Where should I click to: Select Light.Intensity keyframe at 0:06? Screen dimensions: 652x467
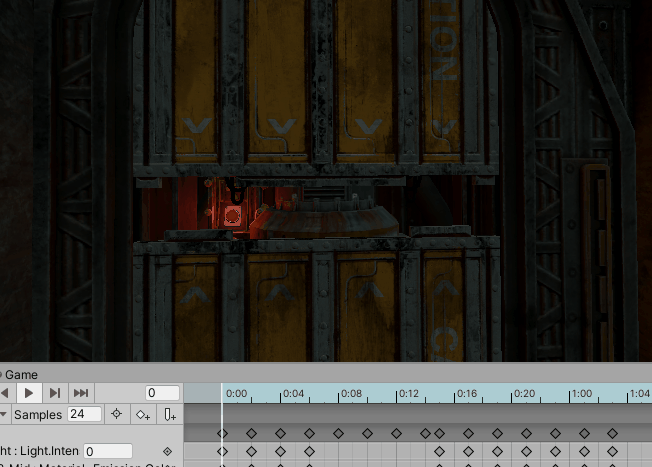click(x=309, y=451)
